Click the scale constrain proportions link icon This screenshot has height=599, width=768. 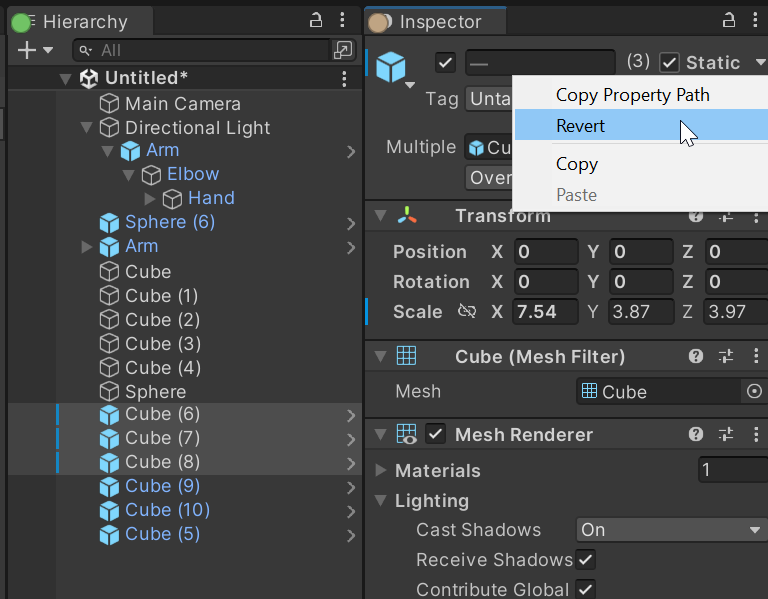click(466, 312)
